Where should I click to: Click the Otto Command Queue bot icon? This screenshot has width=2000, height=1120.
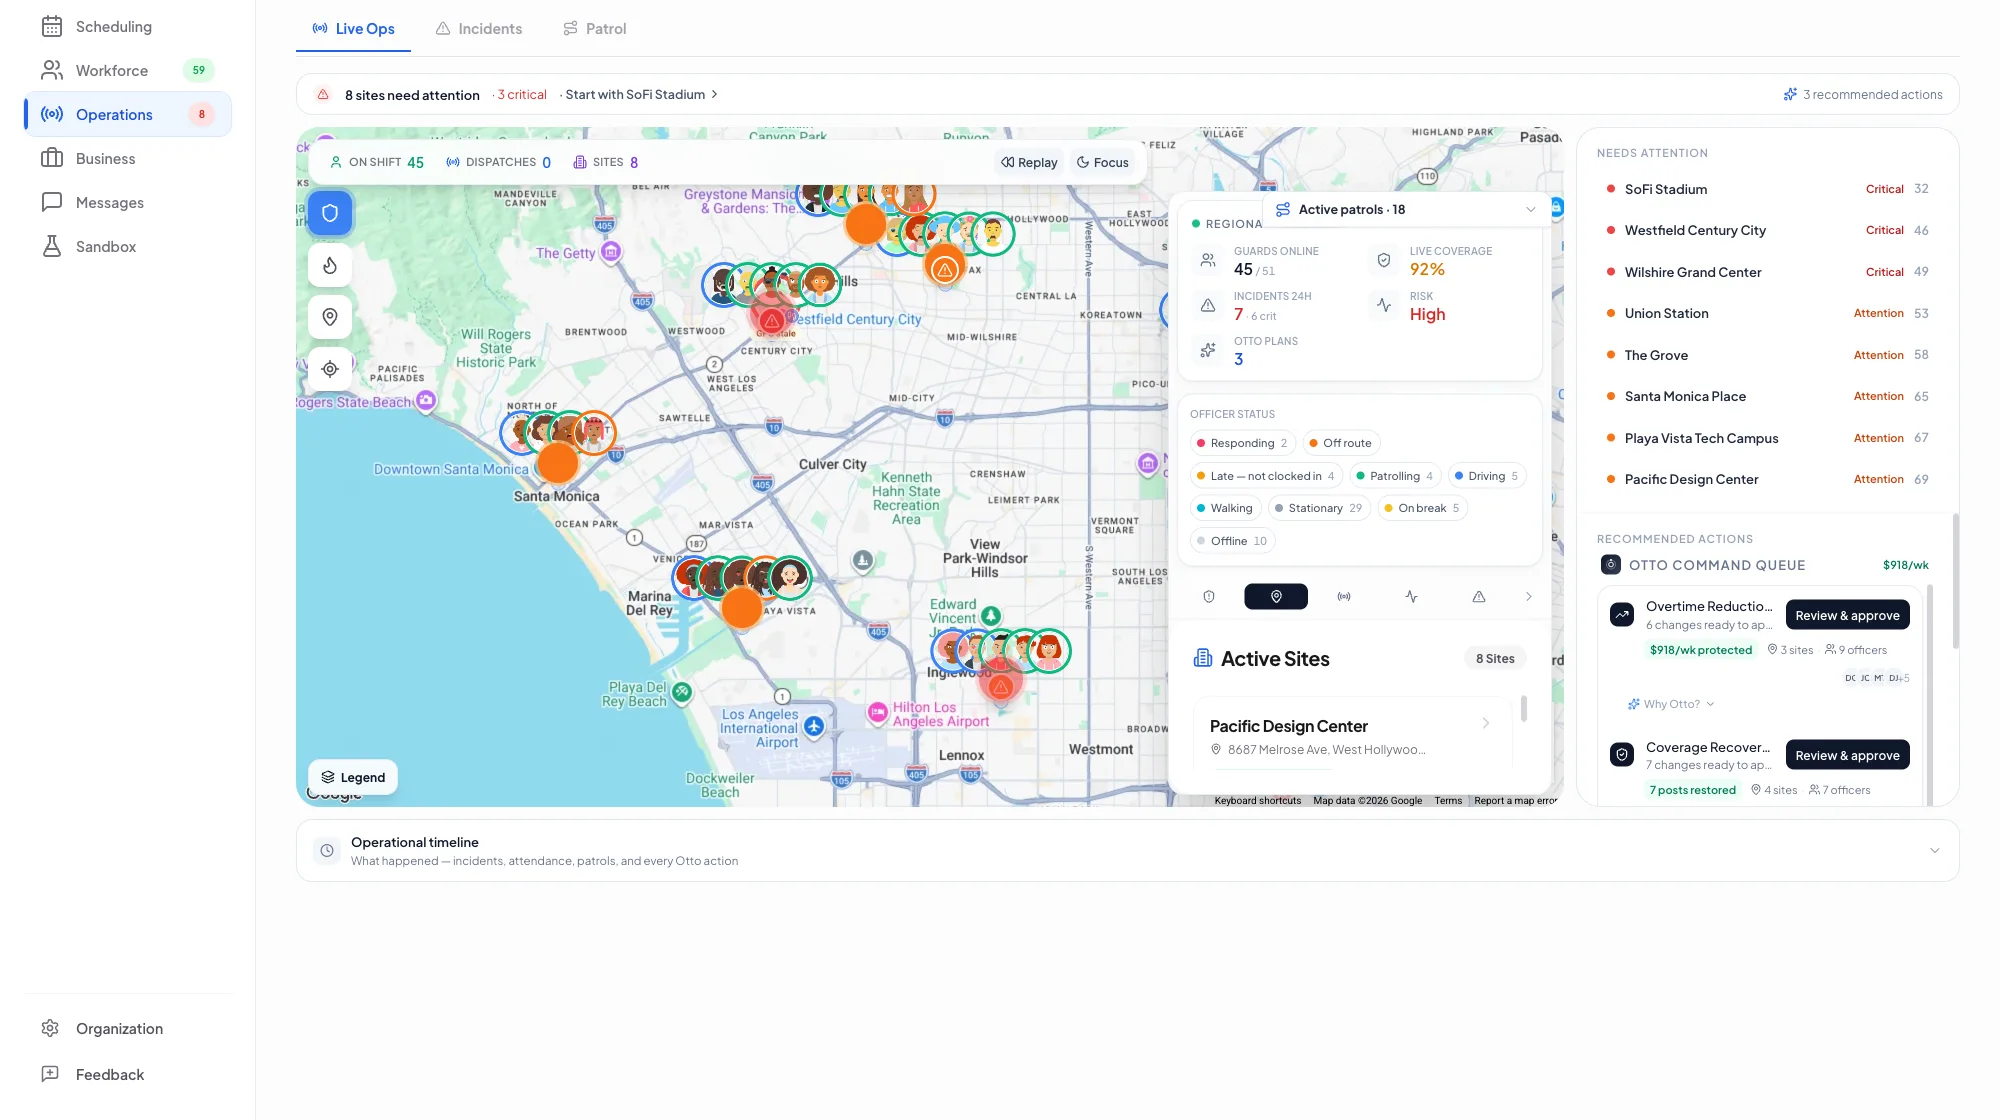tap(1611, 565)
